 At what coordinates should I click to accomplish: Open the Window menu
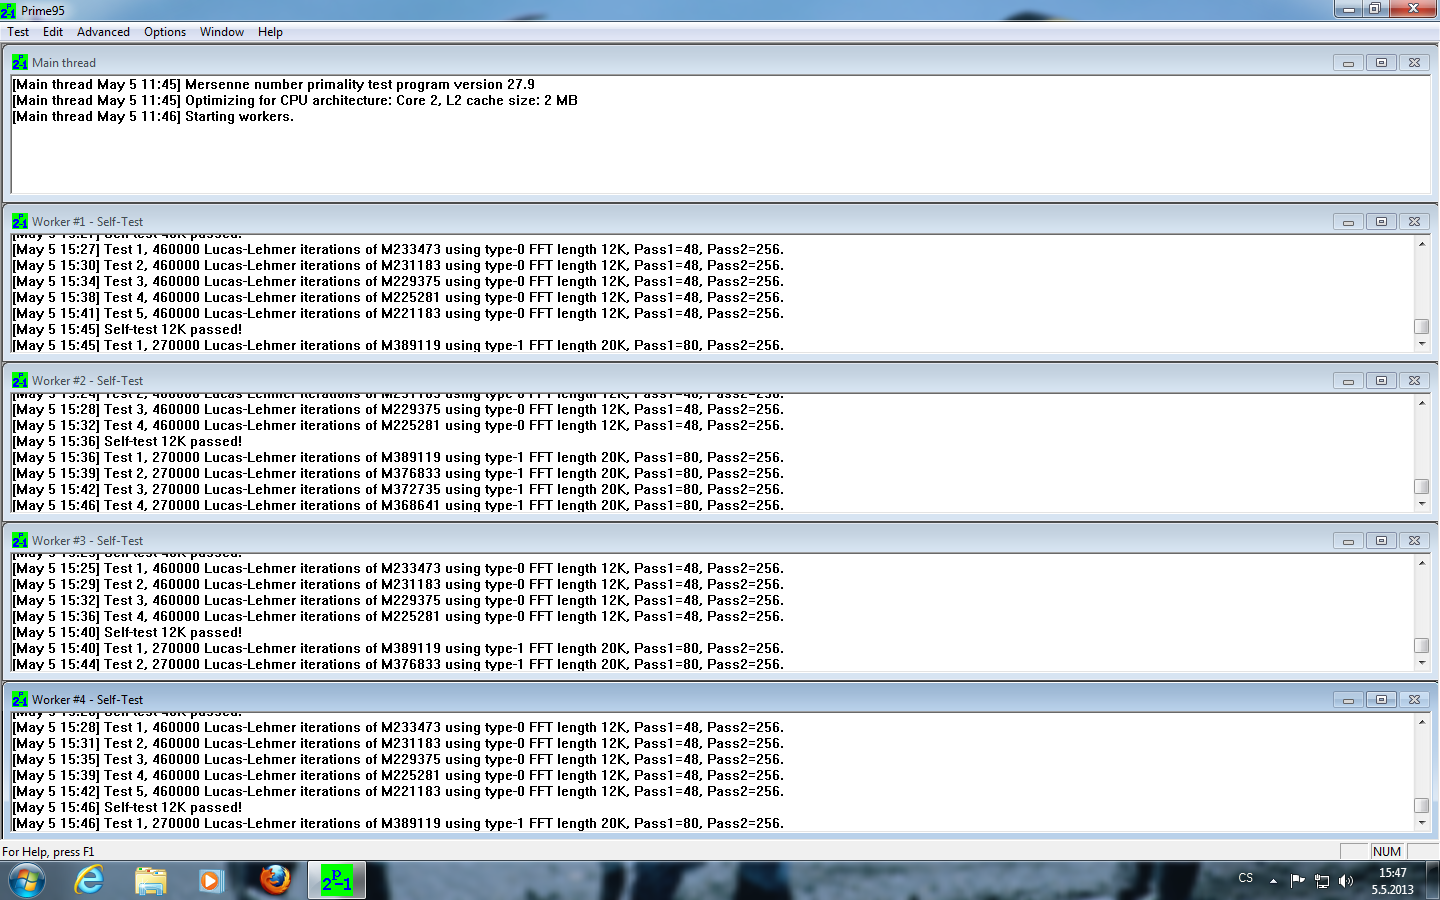(x=221, y=32)
